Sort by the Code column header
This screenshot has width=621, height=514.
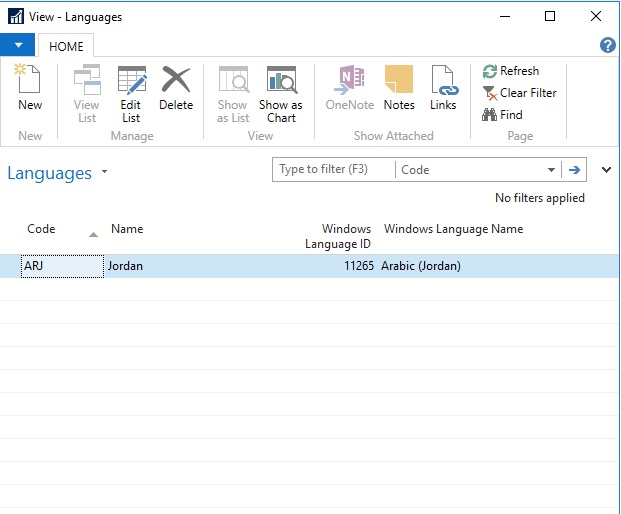pyautogui.click(x=41, y=229)
